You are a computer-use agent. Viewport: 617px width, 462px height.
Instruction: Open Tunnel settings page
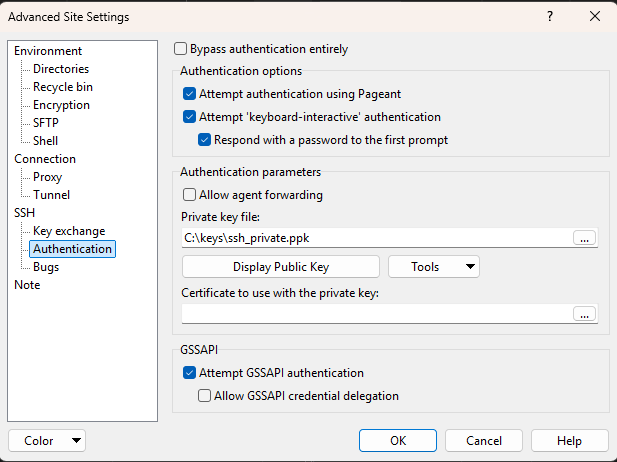[x=52, y=195]
